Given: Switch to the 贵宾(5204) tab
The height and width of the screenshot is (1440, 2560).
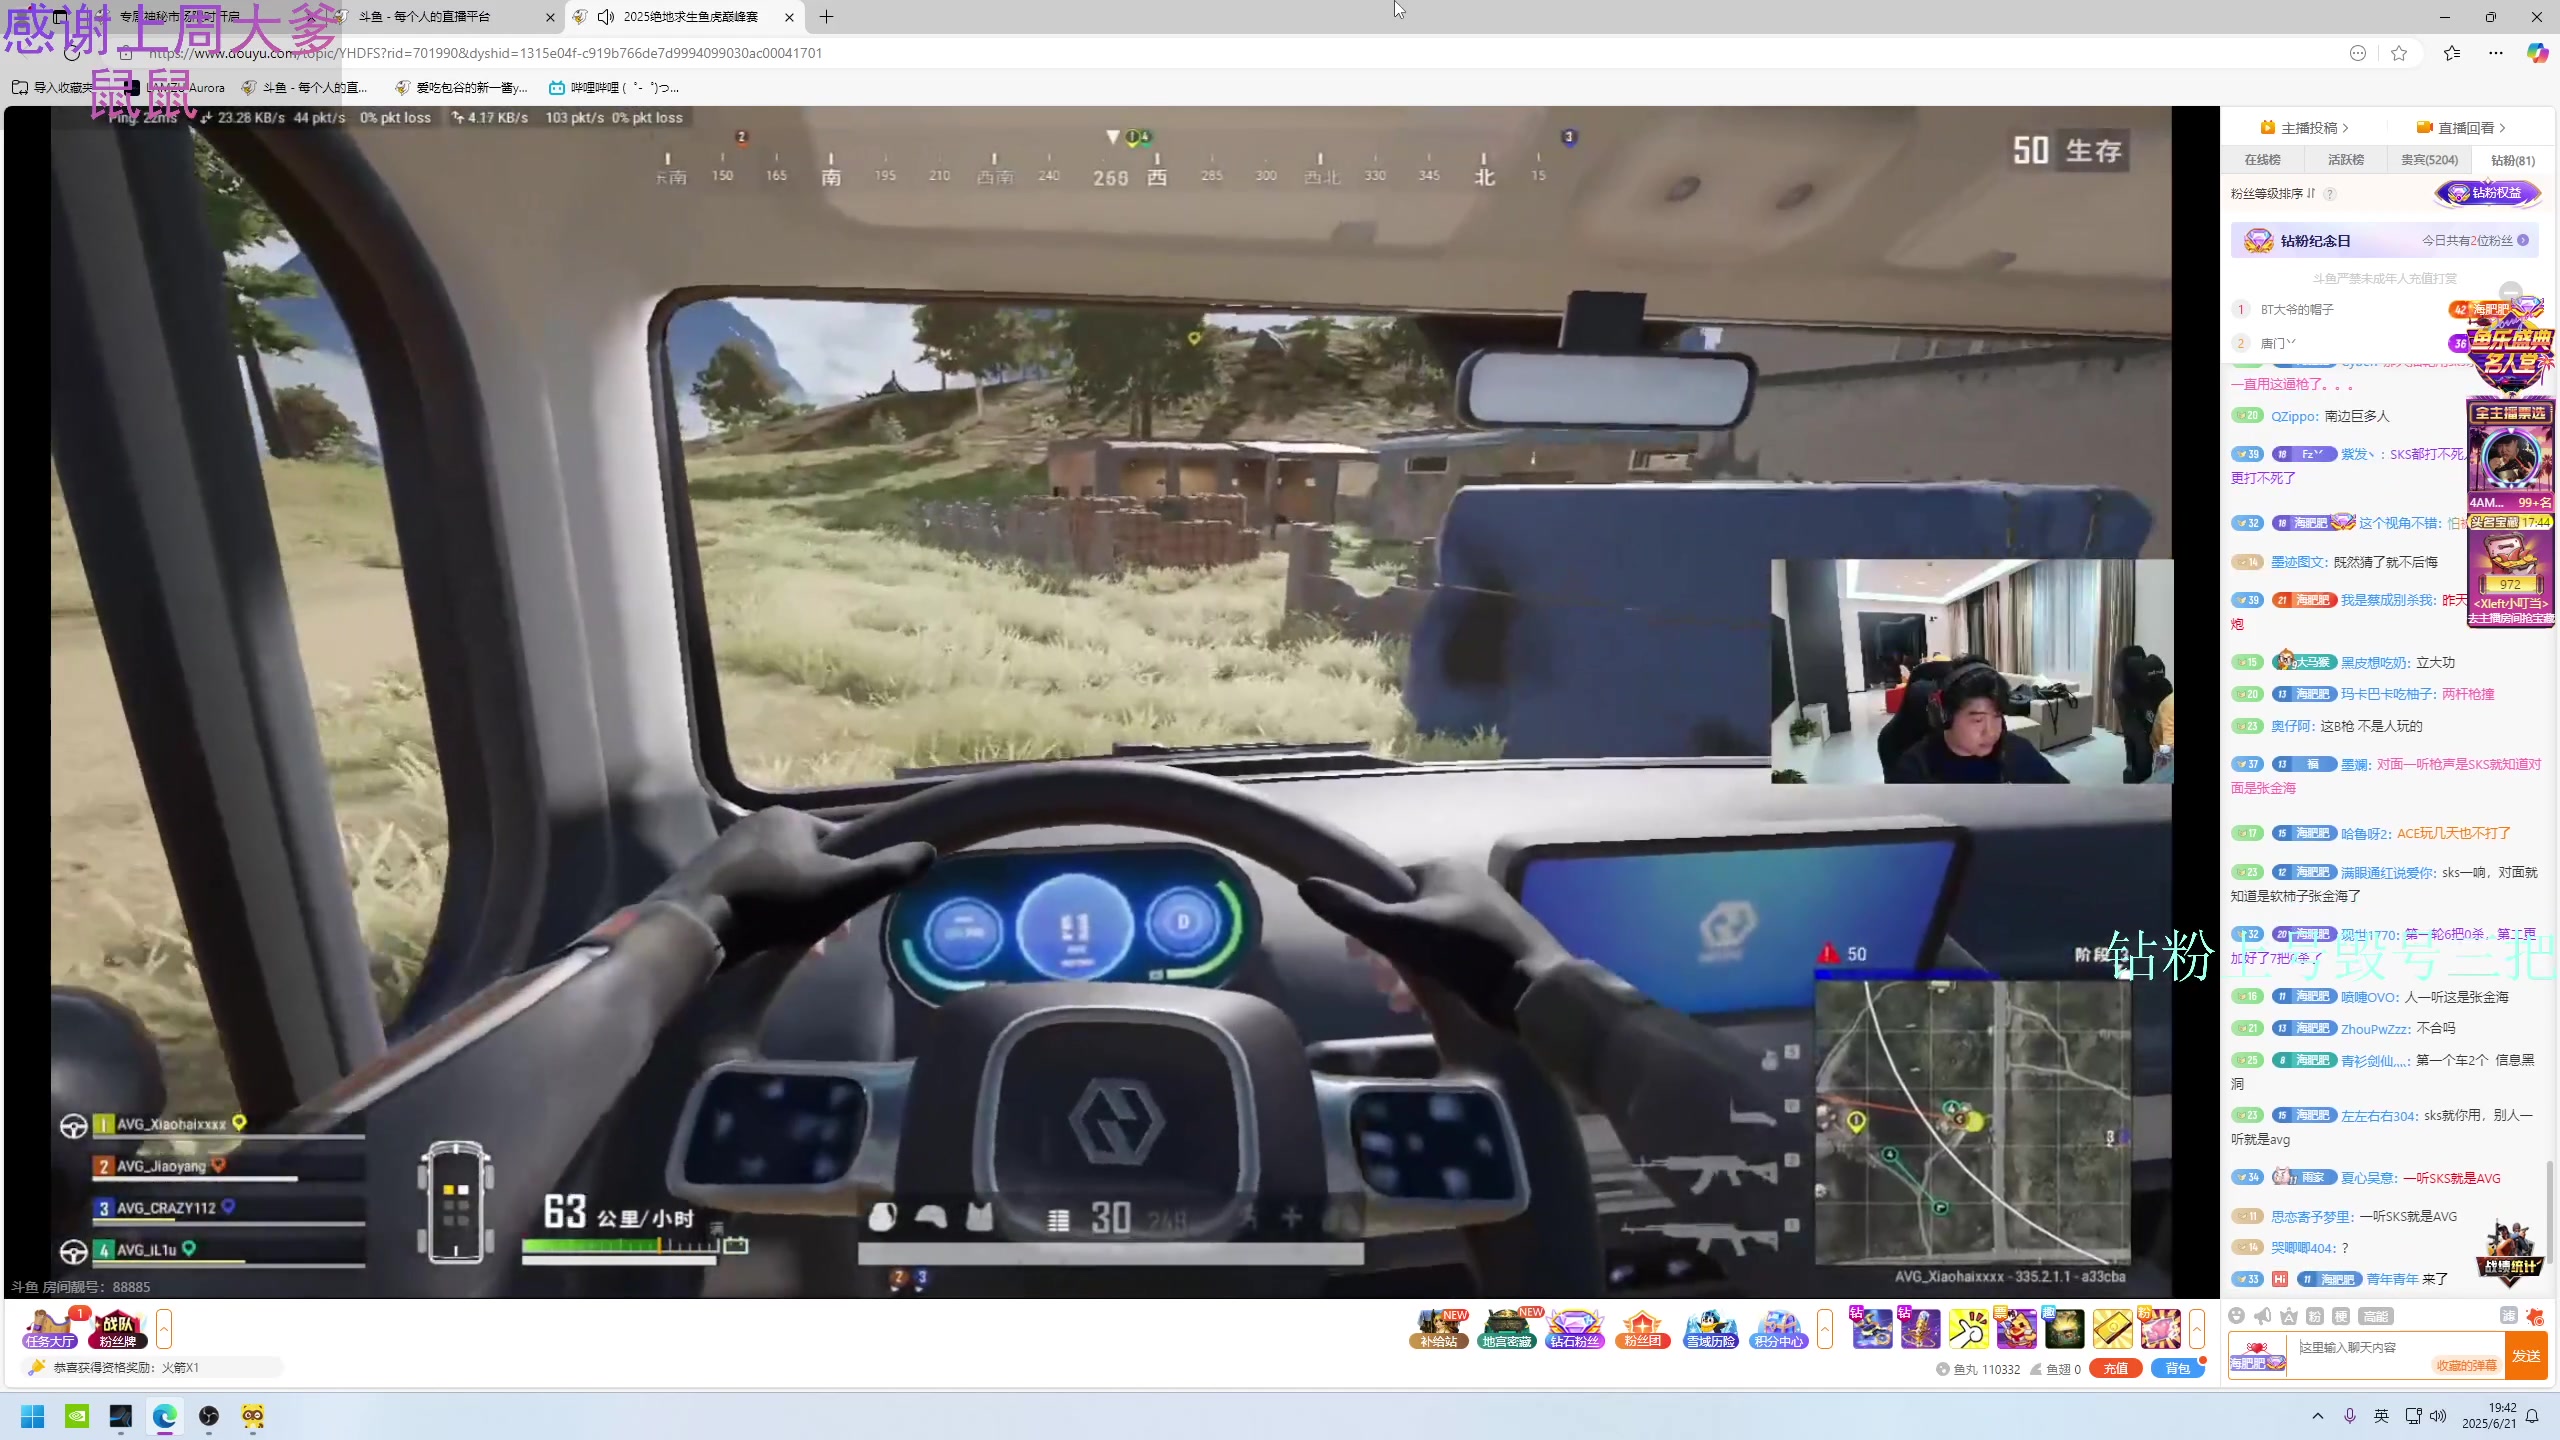Looking at the screenshot, I should 2430,160.
